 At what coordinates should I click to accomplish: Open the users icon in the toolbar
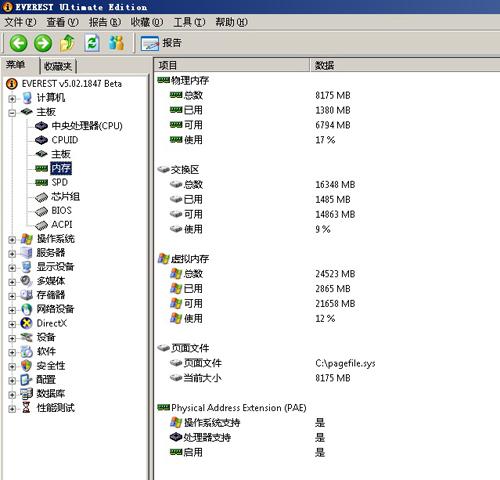point(116,43)
